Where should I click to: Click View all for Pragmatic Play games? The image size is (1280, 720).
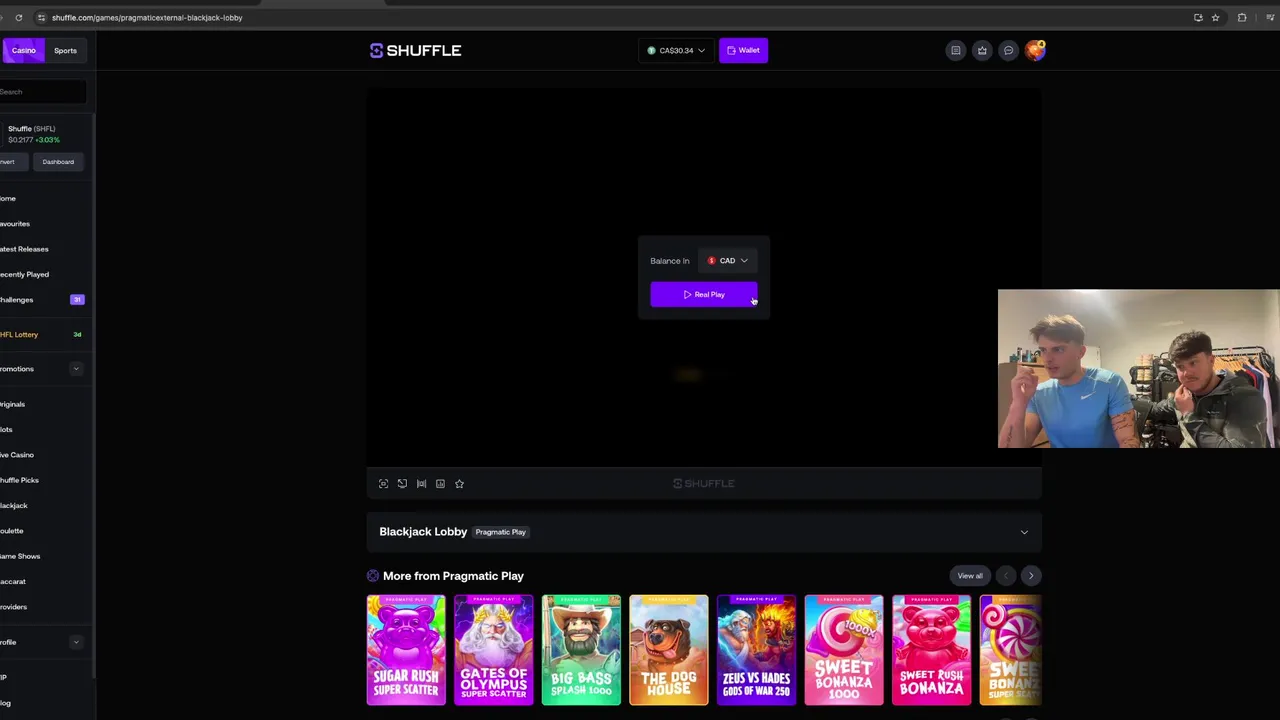pos(970,576)
